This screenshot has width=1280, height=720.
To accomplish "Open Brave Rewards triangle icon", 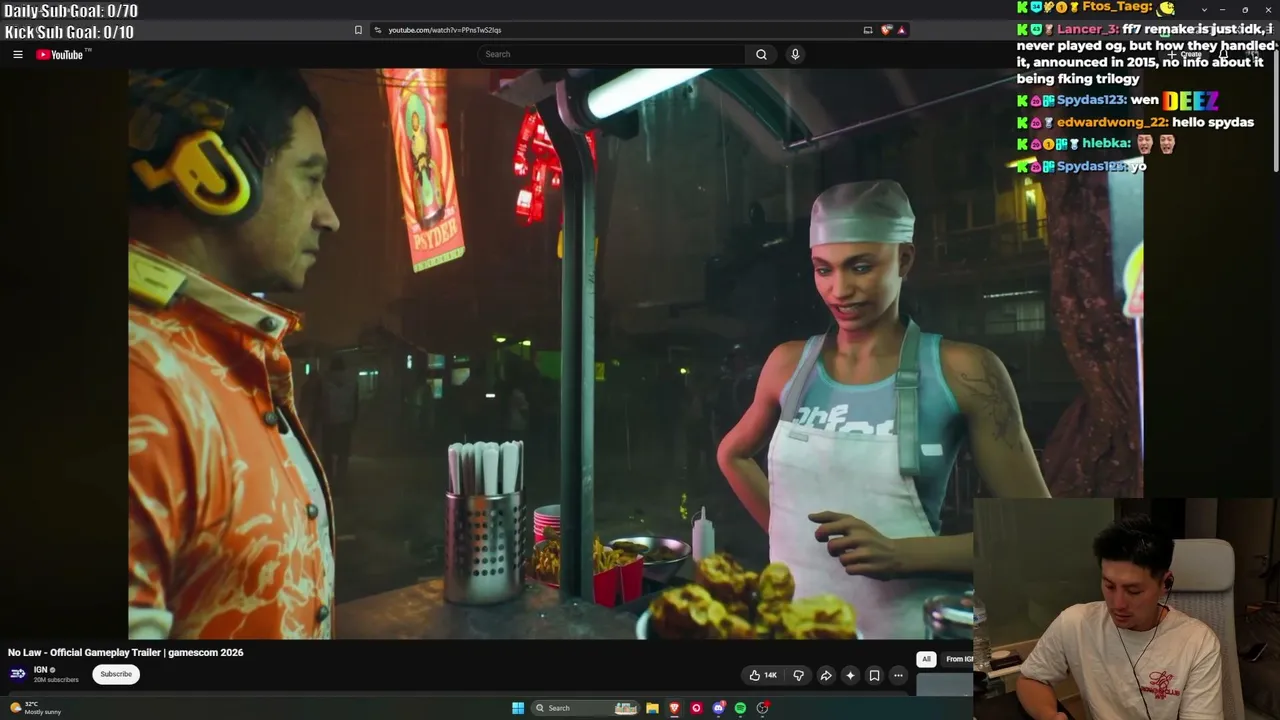I will coord(901,30).
